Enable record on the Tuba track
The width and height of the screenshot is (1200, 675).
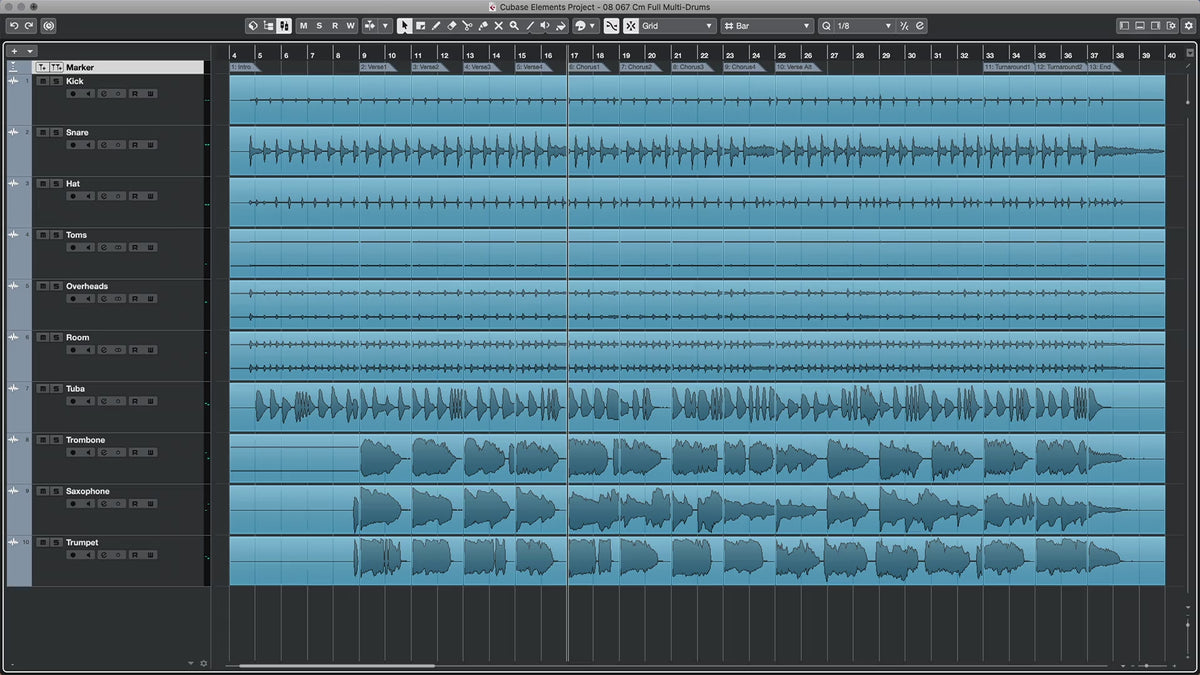click(x=72, y=400)
